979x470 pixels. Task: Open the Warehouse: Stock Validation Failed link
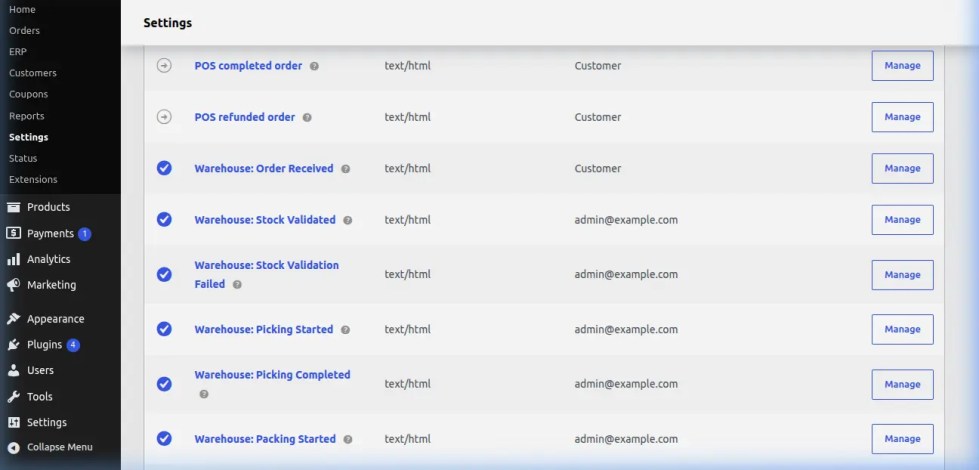click(x=267, y=275)
